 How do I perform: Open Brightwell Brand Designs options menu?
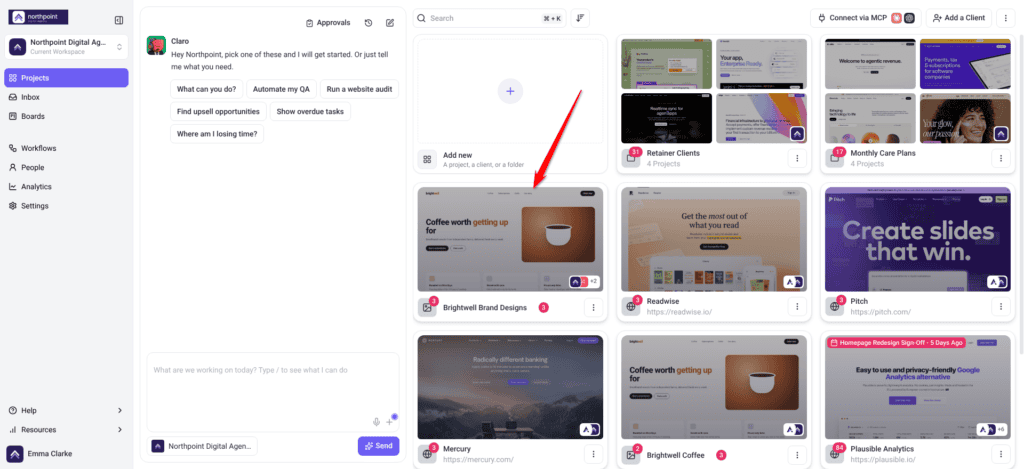point(594,307)
